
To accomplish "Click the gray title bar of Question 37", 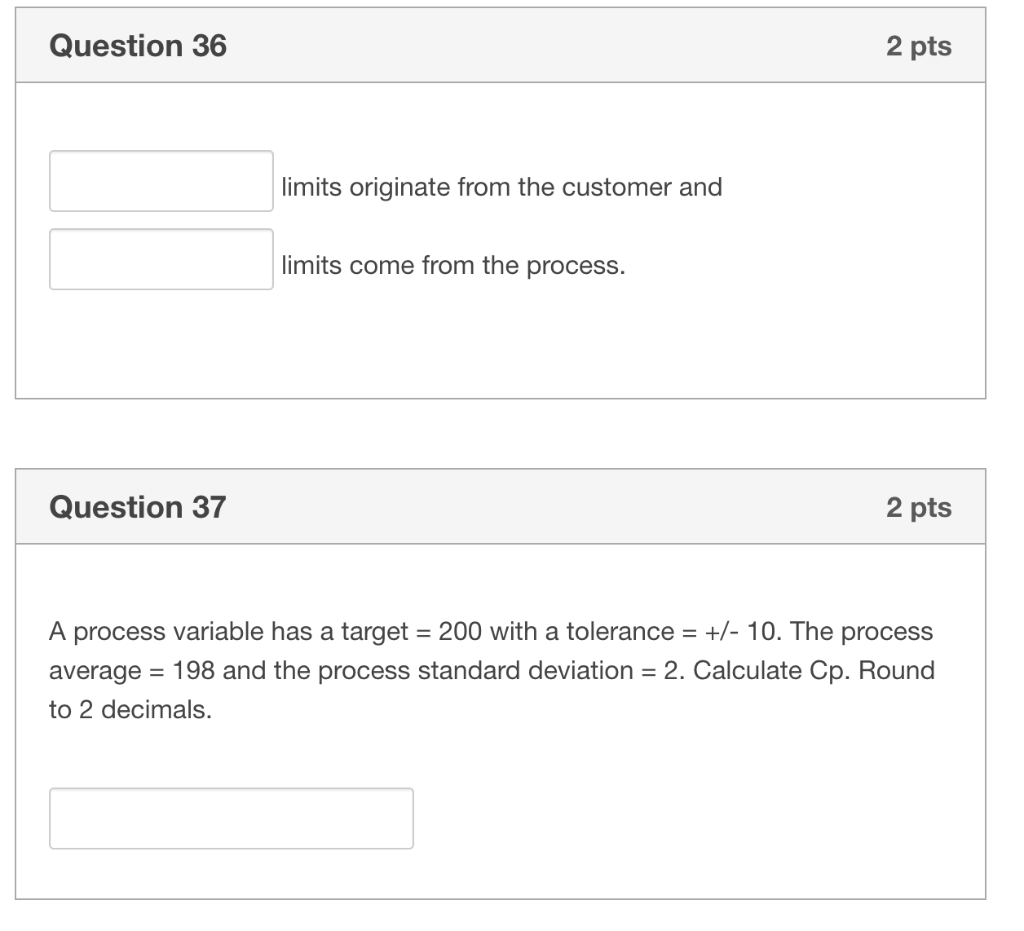I will 500,507.
